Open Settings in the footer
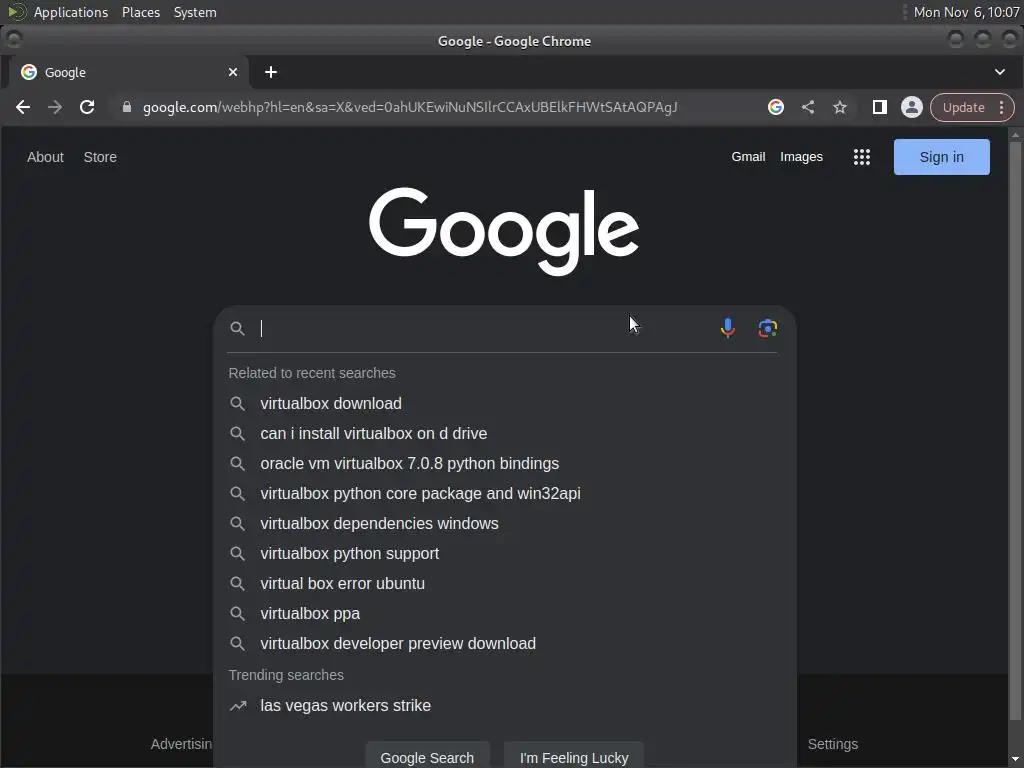 (833, 744)
